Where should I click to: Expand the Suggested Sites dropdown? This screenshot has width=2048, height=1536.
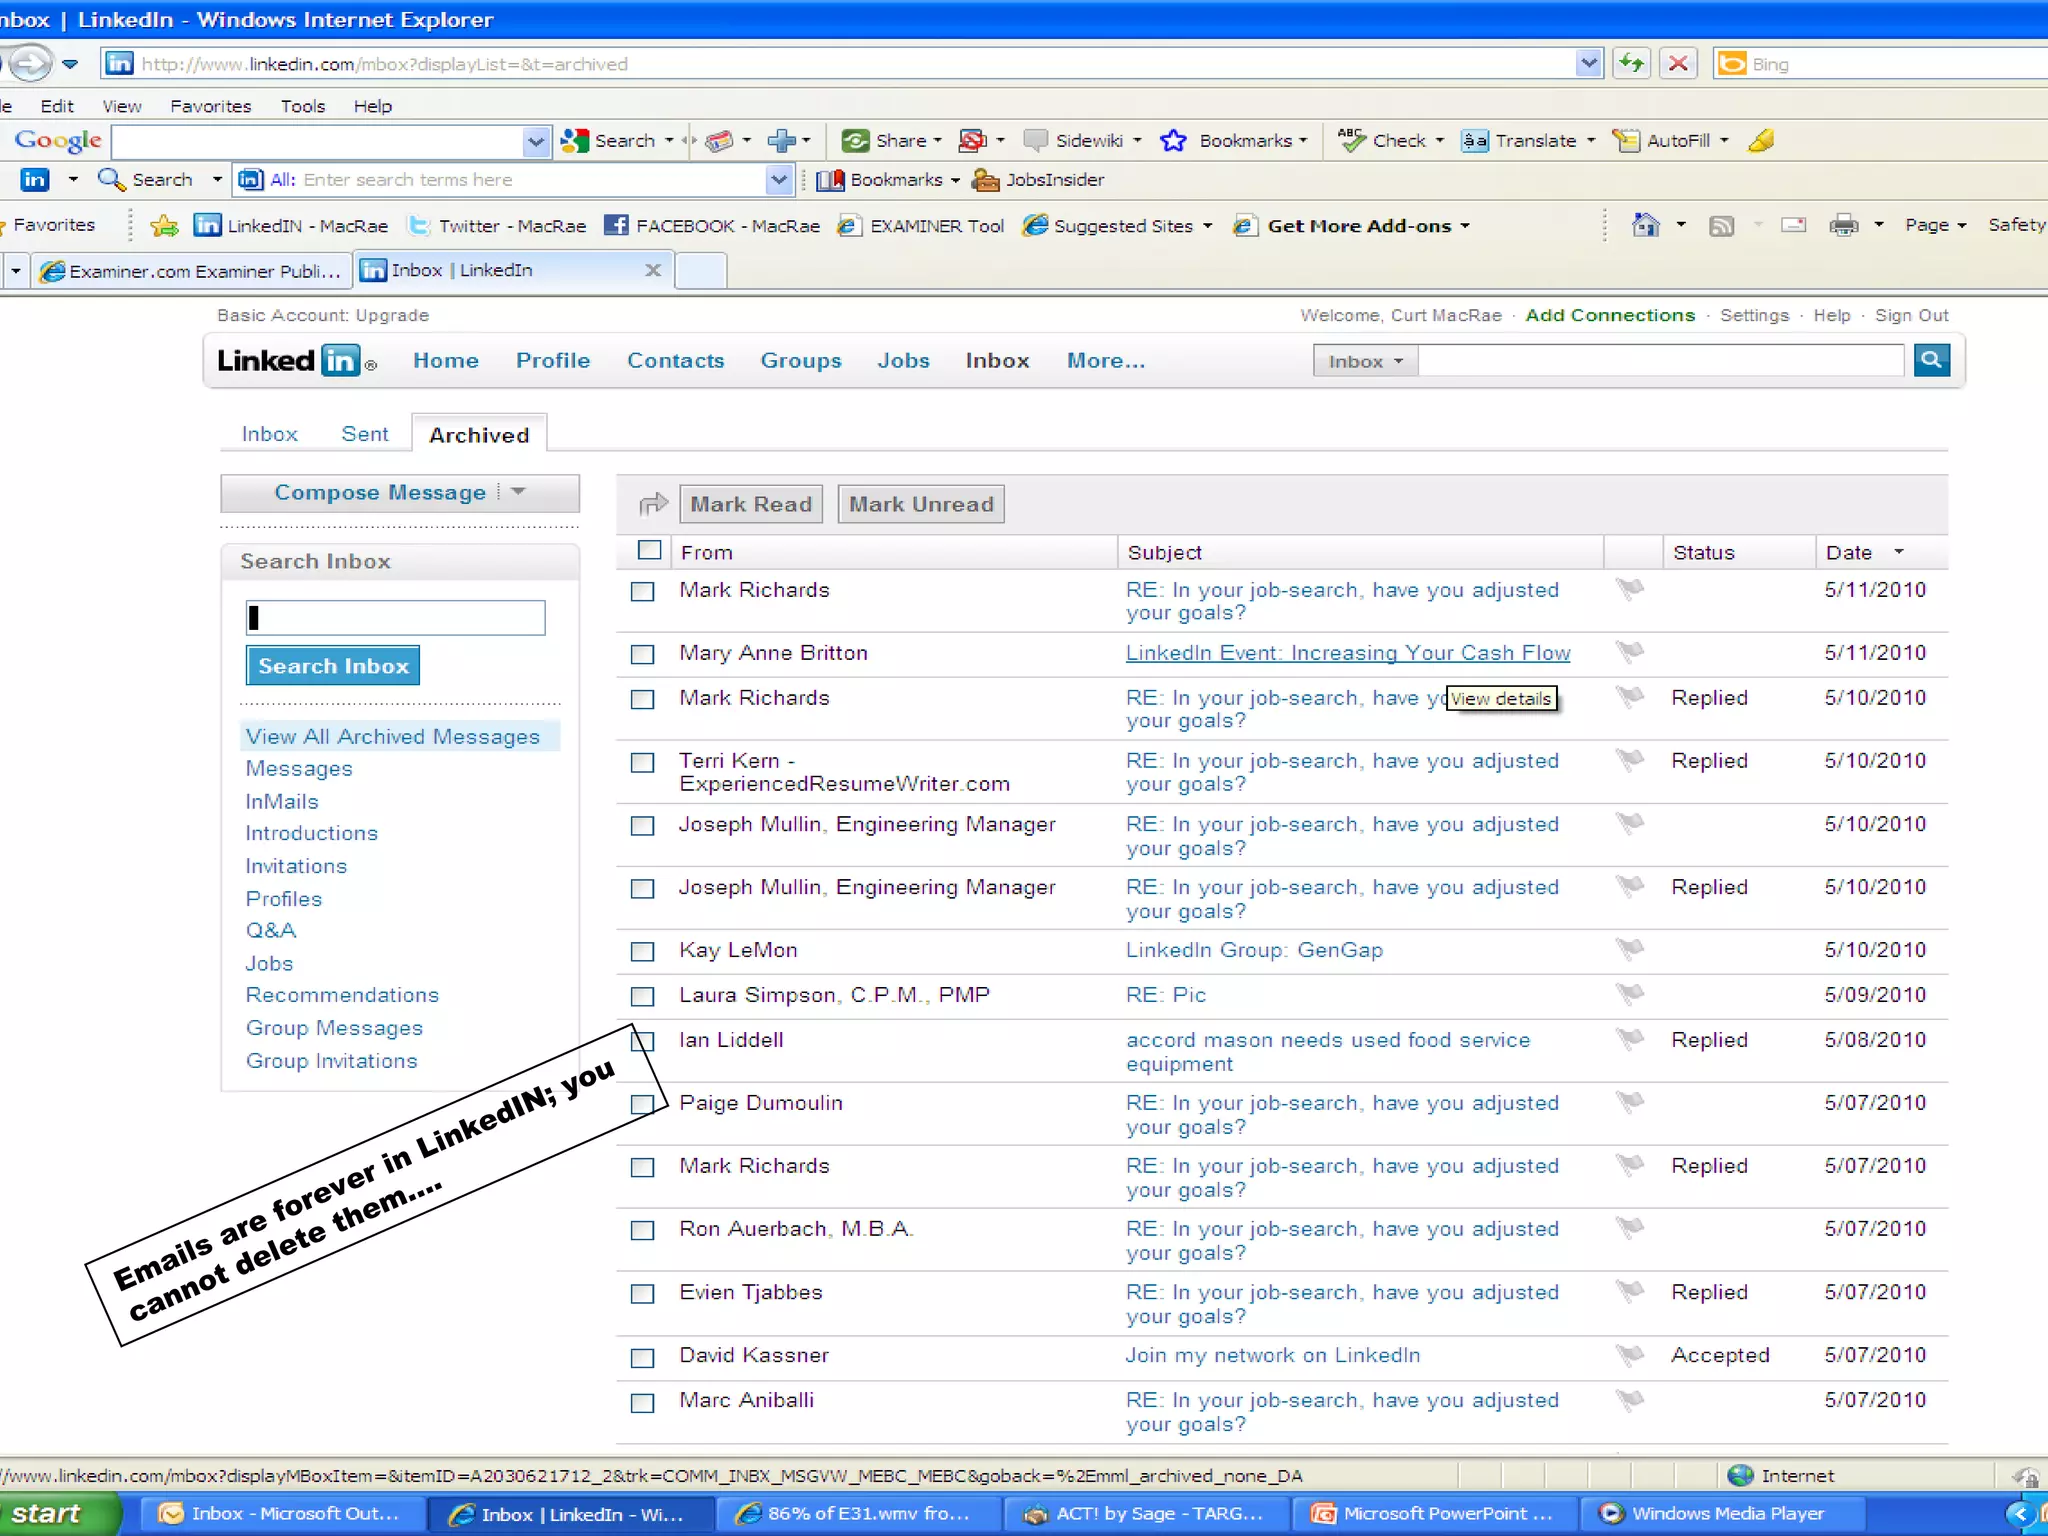[x=1208, y=226]
